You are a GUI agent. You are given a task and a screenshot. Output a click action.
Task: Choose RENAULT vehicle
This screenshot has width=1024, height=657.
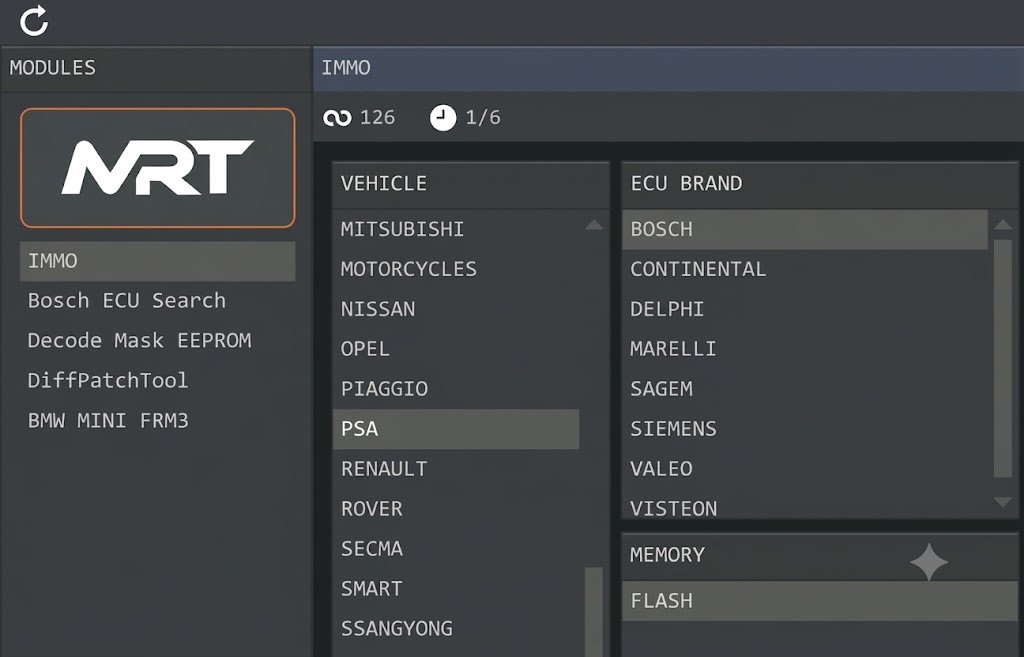point(456,469)
